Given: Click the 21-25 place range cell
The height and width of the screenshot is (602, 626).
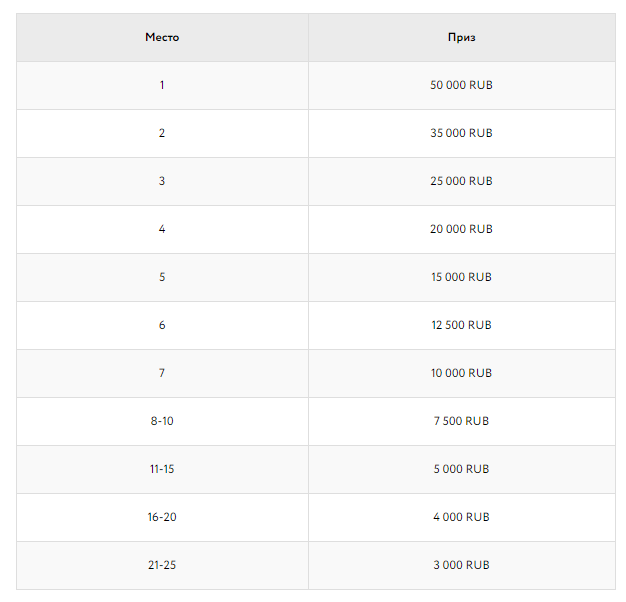Looking at the screenshot, I should tap(162, 565).
